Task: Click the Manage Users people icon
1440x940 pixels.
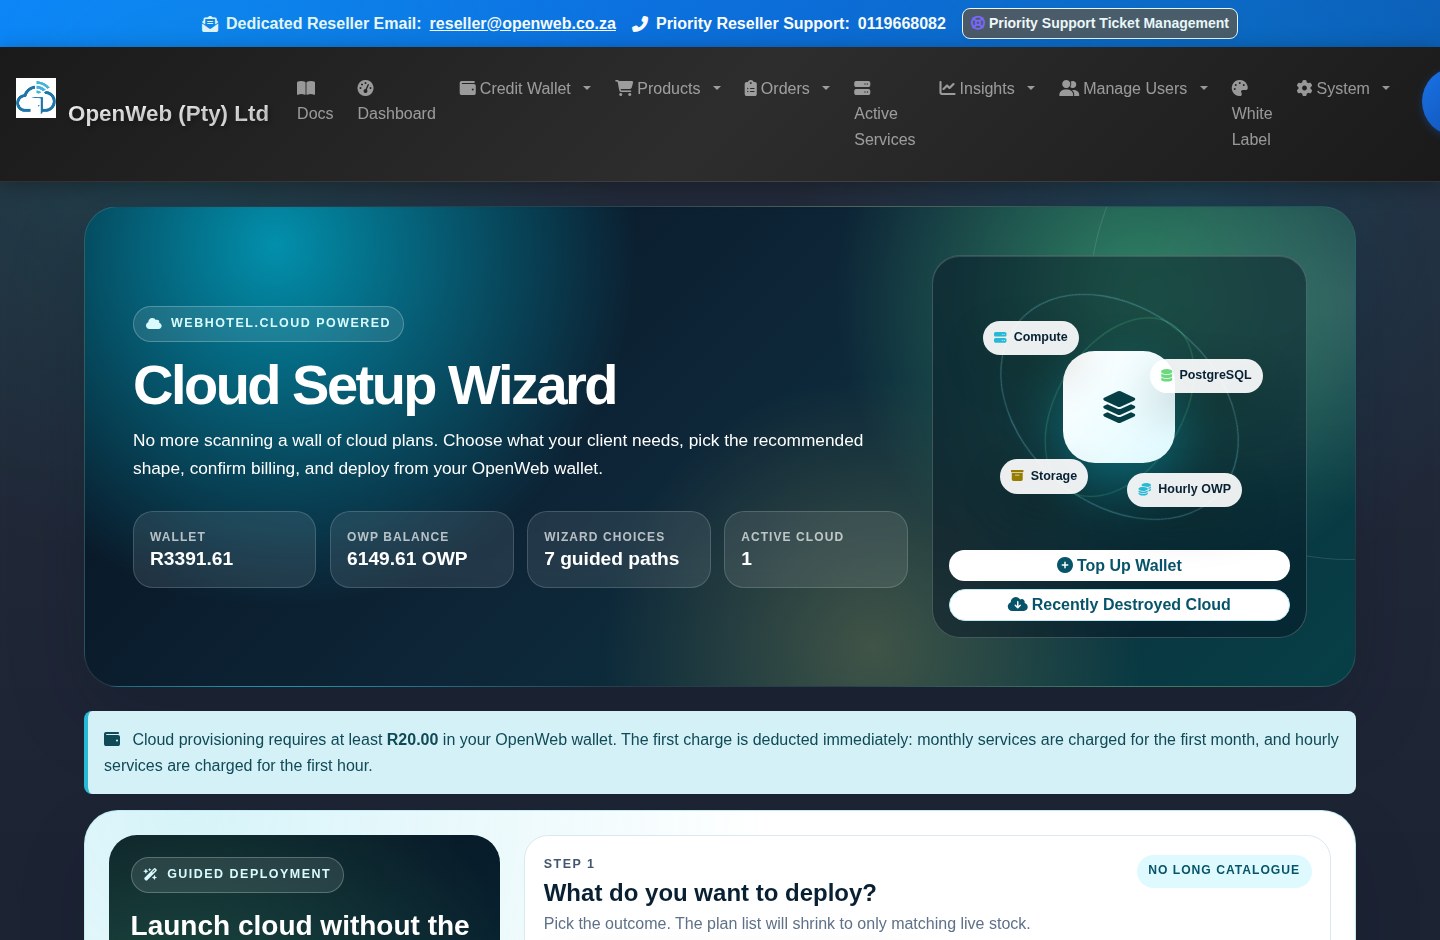Action: click(x=1069, y=88)
